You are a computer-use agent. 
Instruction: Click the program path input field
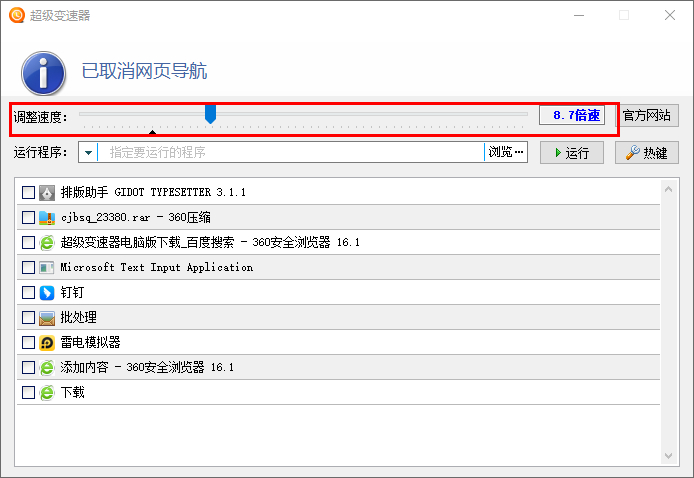click(x=291, y=153)
